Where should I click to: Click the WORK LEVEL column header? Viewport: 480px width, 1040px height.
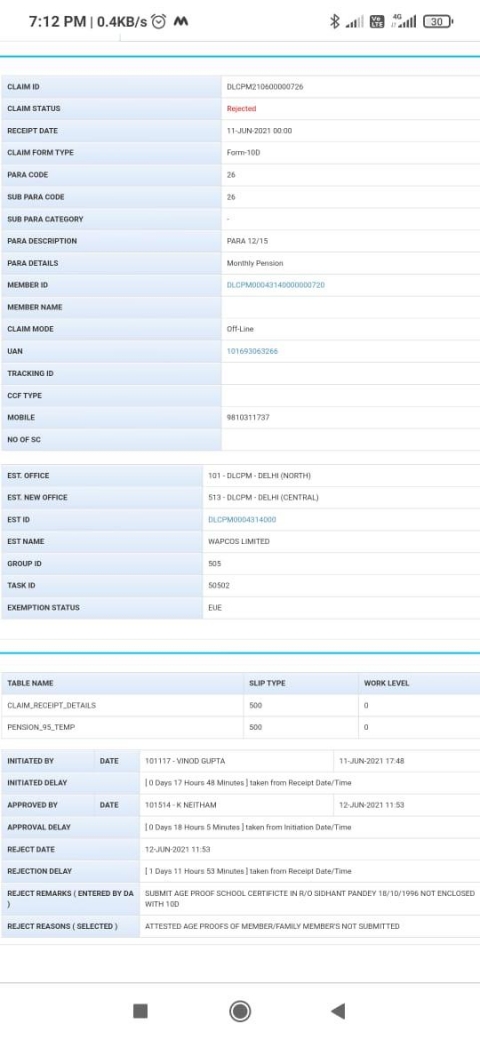point(387,683)
